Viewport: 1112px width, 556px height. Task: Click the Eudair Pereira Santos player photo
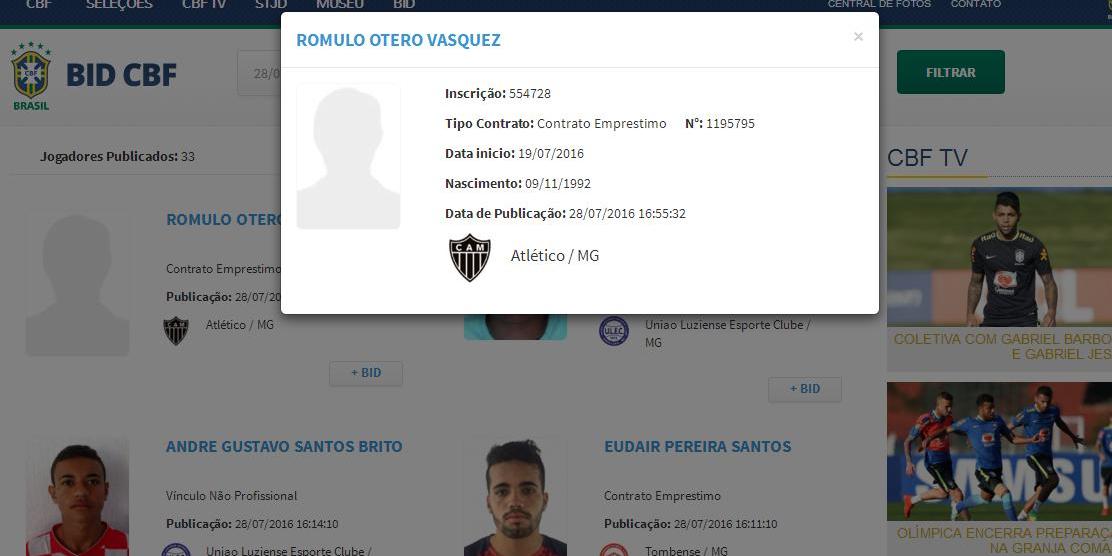pyautogui.click(x=516, y=496)
